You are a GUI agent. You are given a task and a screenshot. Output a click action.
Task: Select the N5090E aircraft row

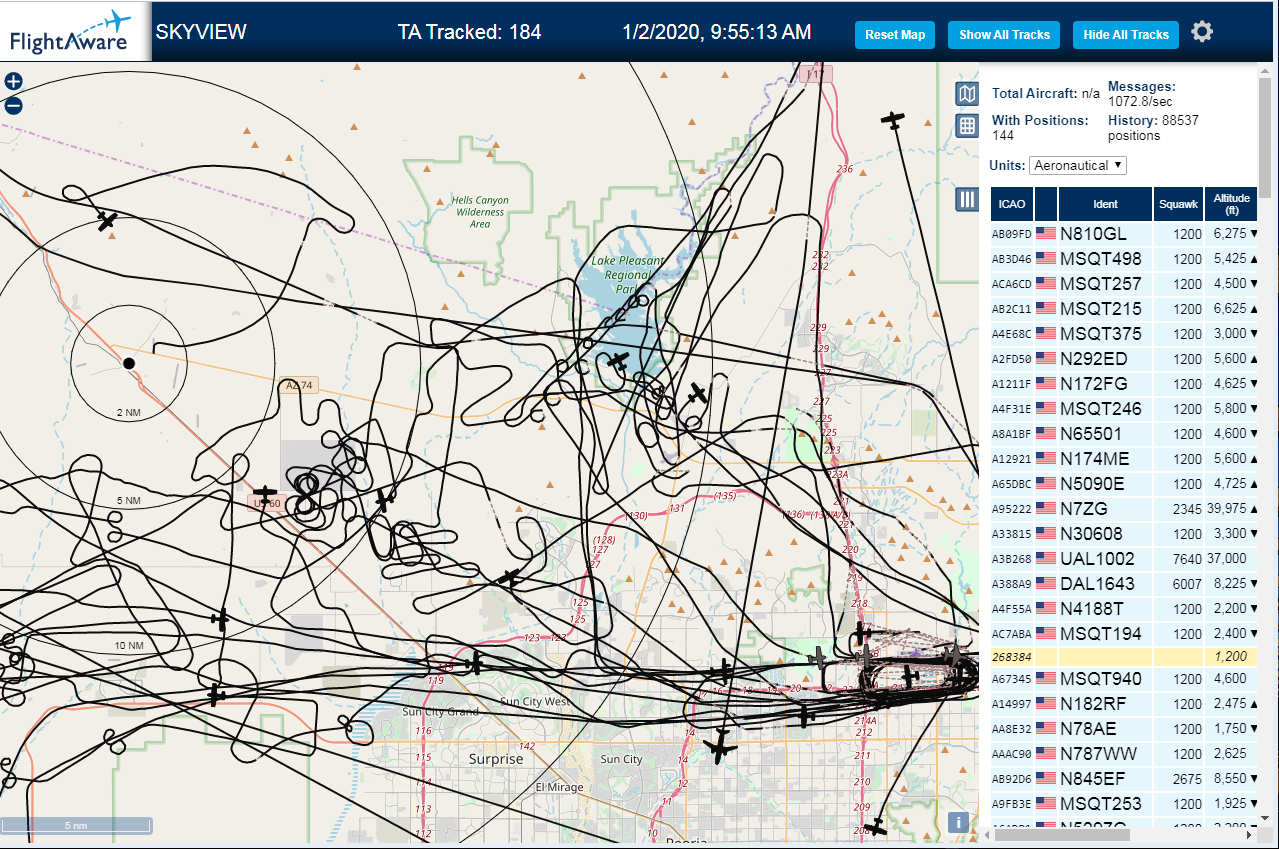(1125, 484)
